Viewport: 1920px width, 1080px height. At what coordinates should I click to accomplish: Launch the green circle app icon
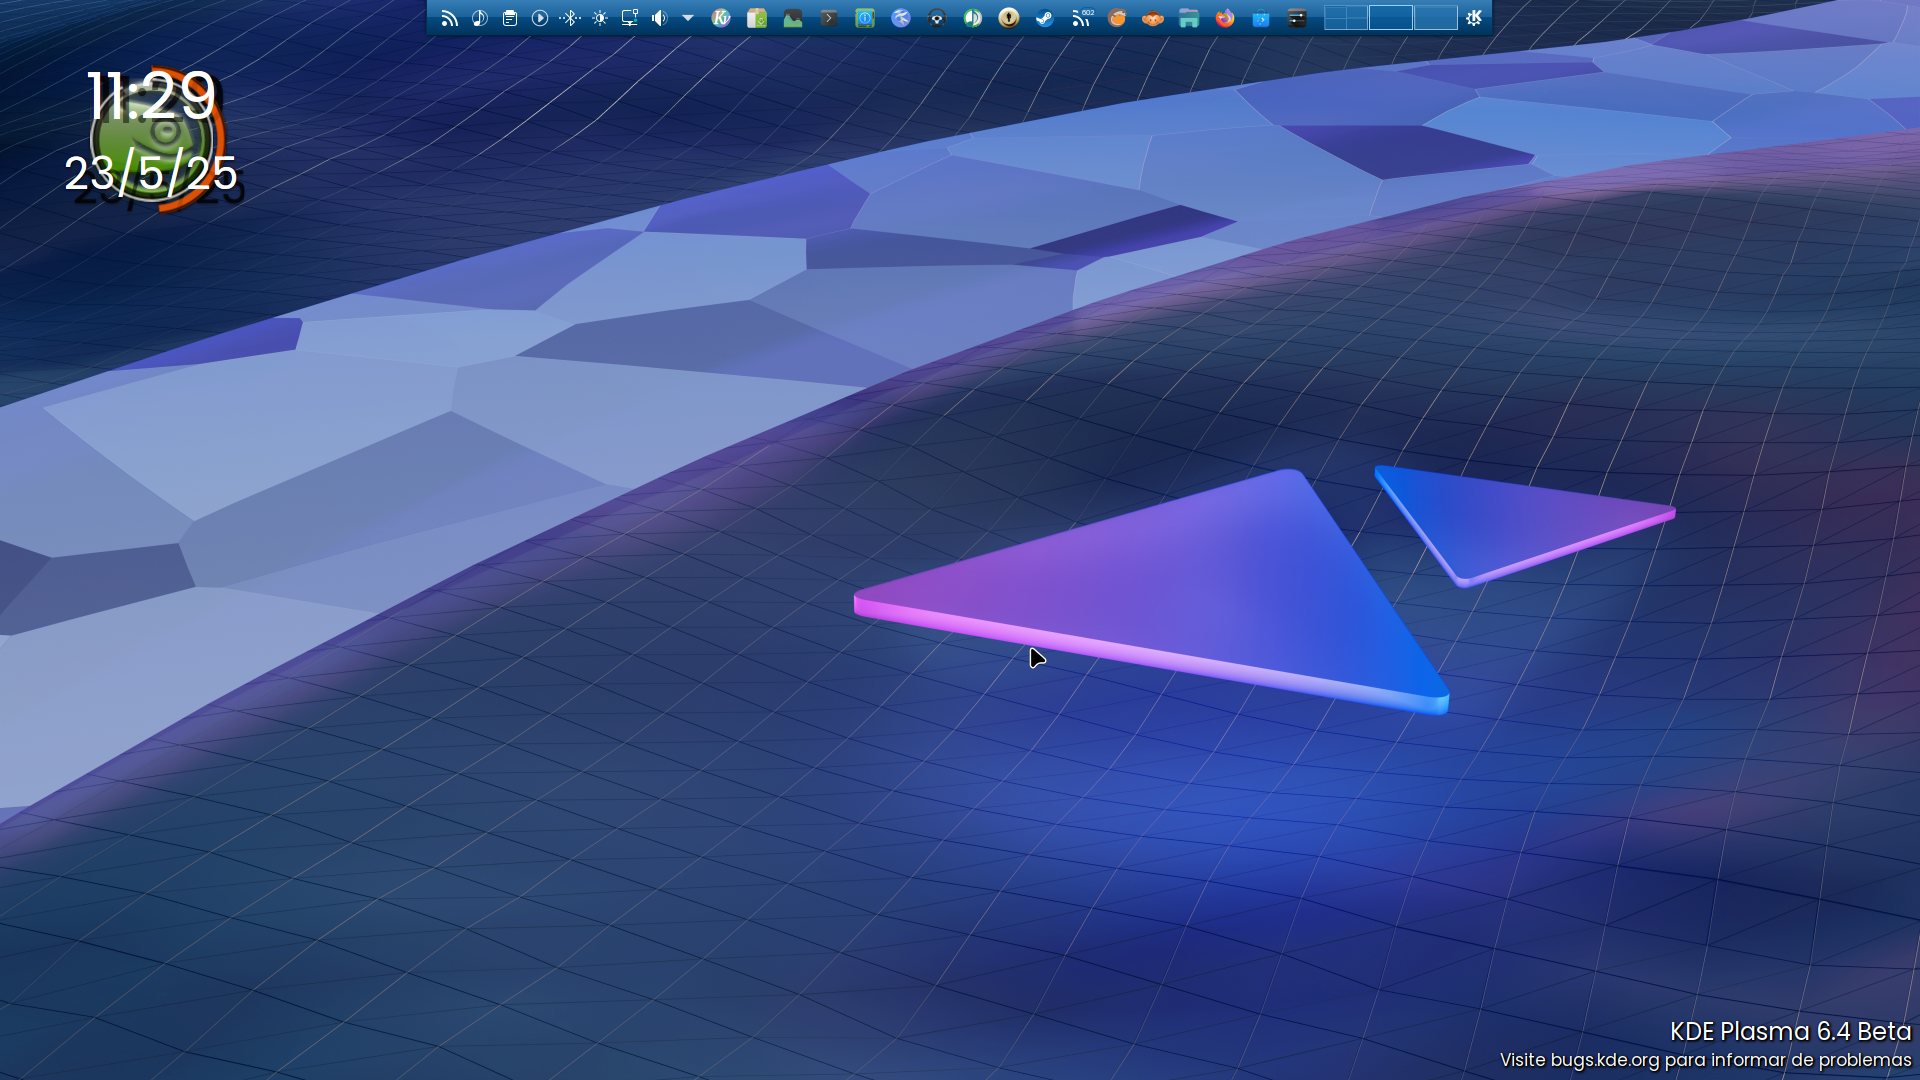tap(973, 18)
